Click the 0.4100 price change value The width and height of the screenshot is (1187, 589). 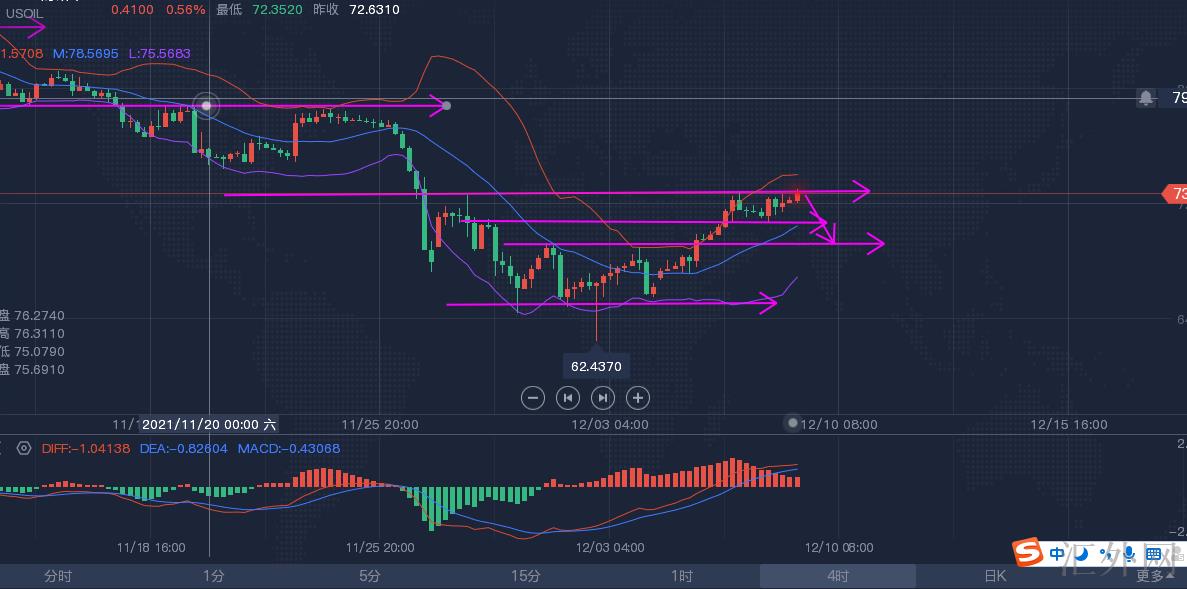coord(133,10)
